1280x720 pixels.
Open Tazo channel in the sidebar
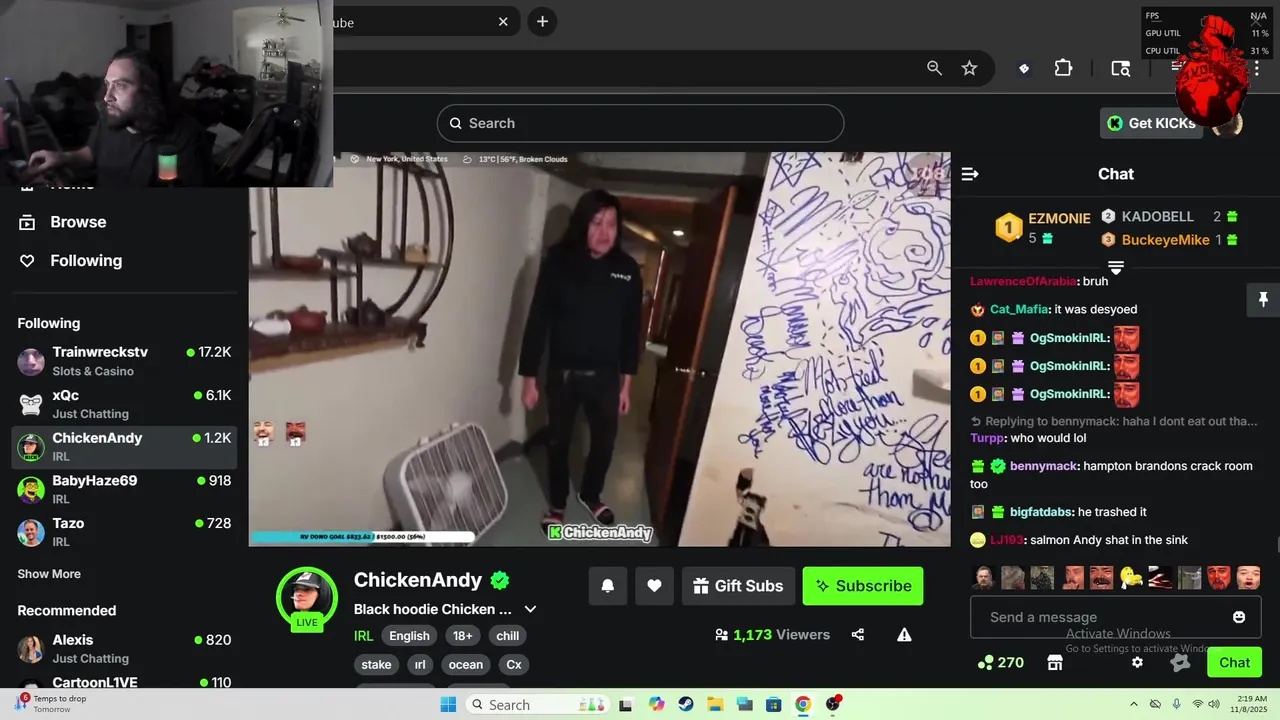124,532
